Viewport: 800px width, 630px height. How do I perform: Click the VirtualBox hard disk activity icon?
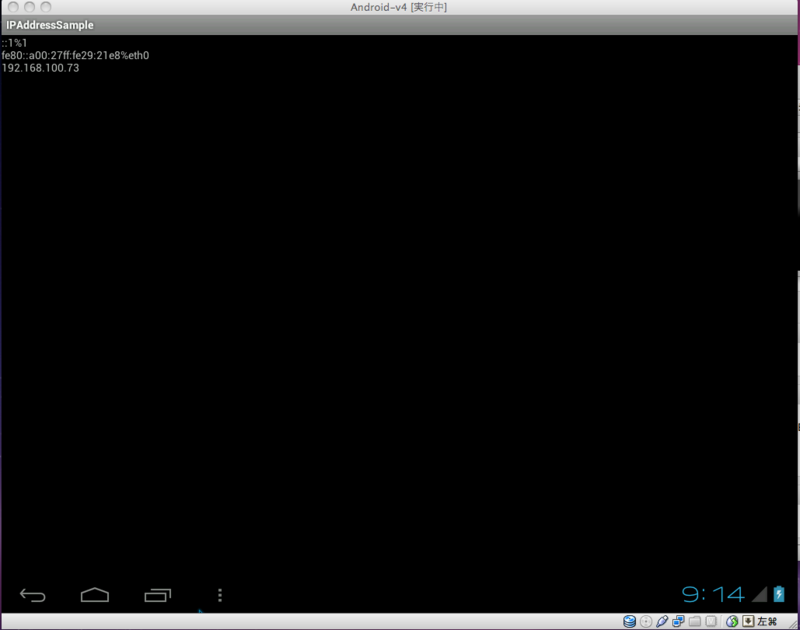pos(630,621)
